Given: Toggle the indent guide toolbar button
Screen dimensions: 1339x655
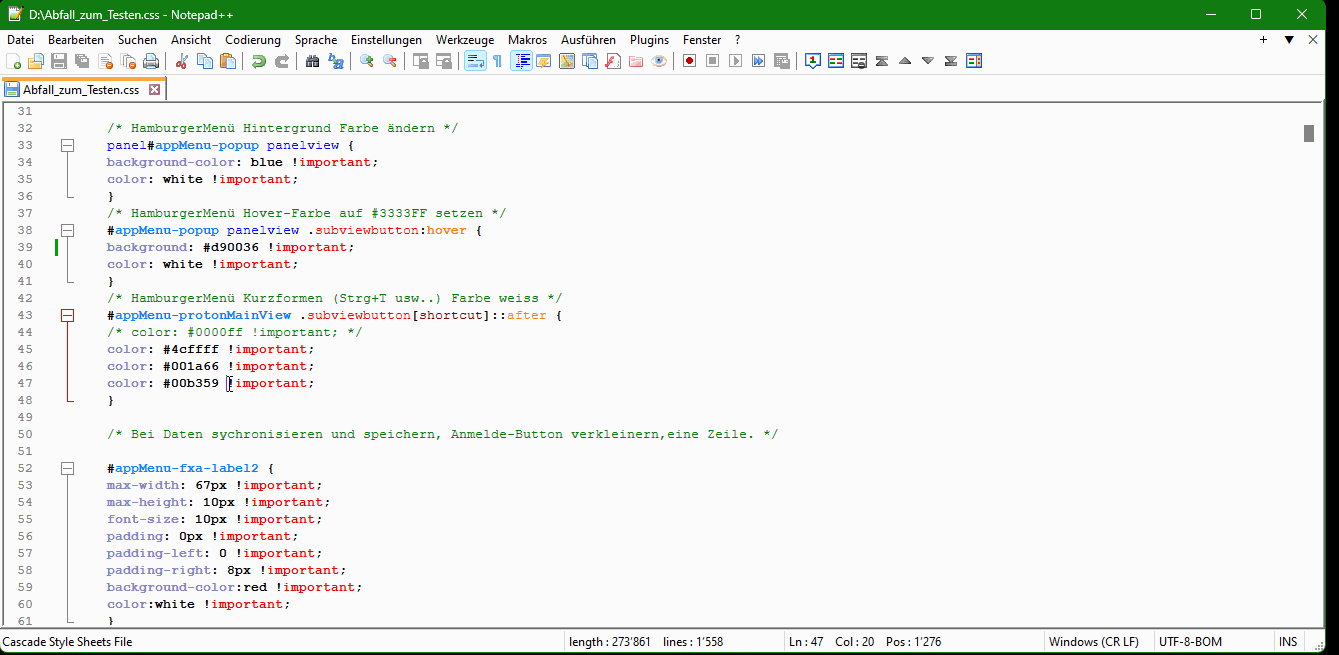Looking at the screenshot, I should tap(521, 62).
